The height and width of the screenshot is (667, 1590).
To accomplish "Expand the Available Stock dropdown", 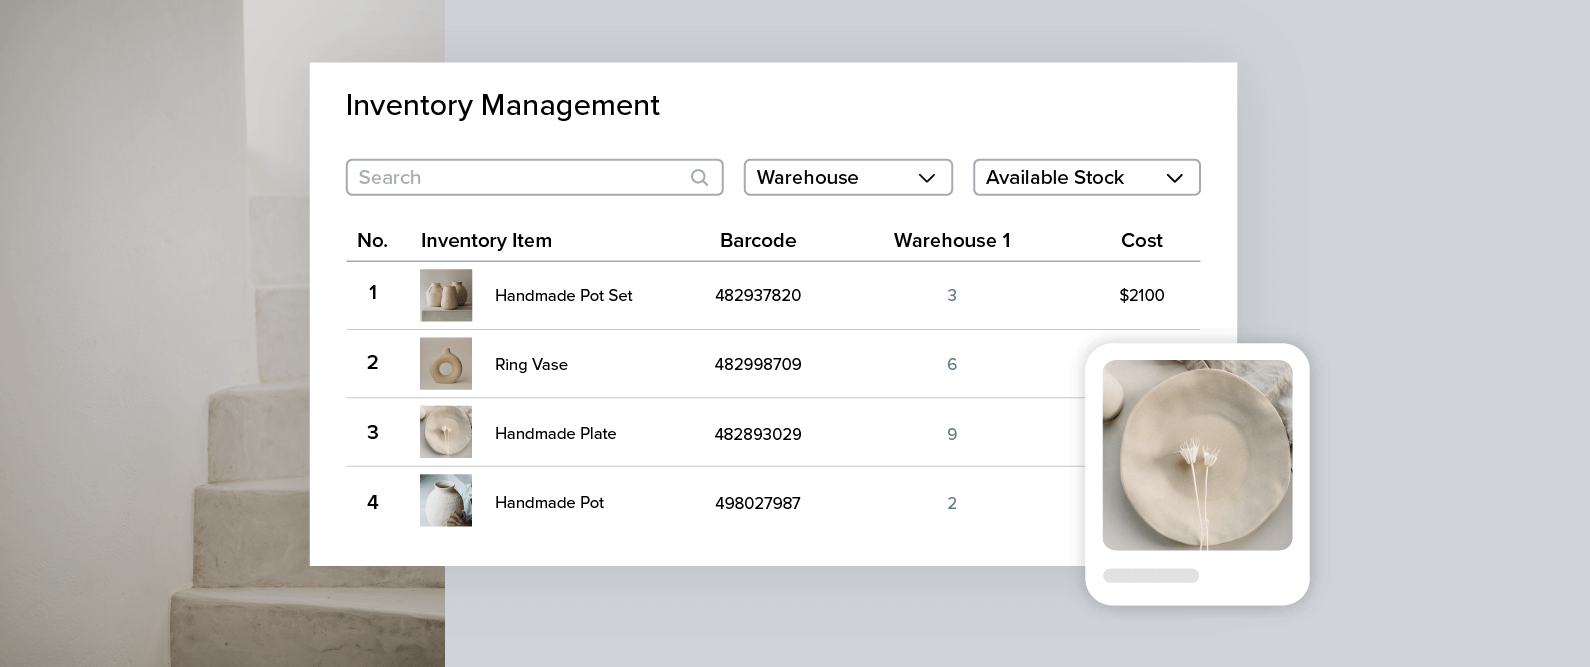I will pos(1085,178).
